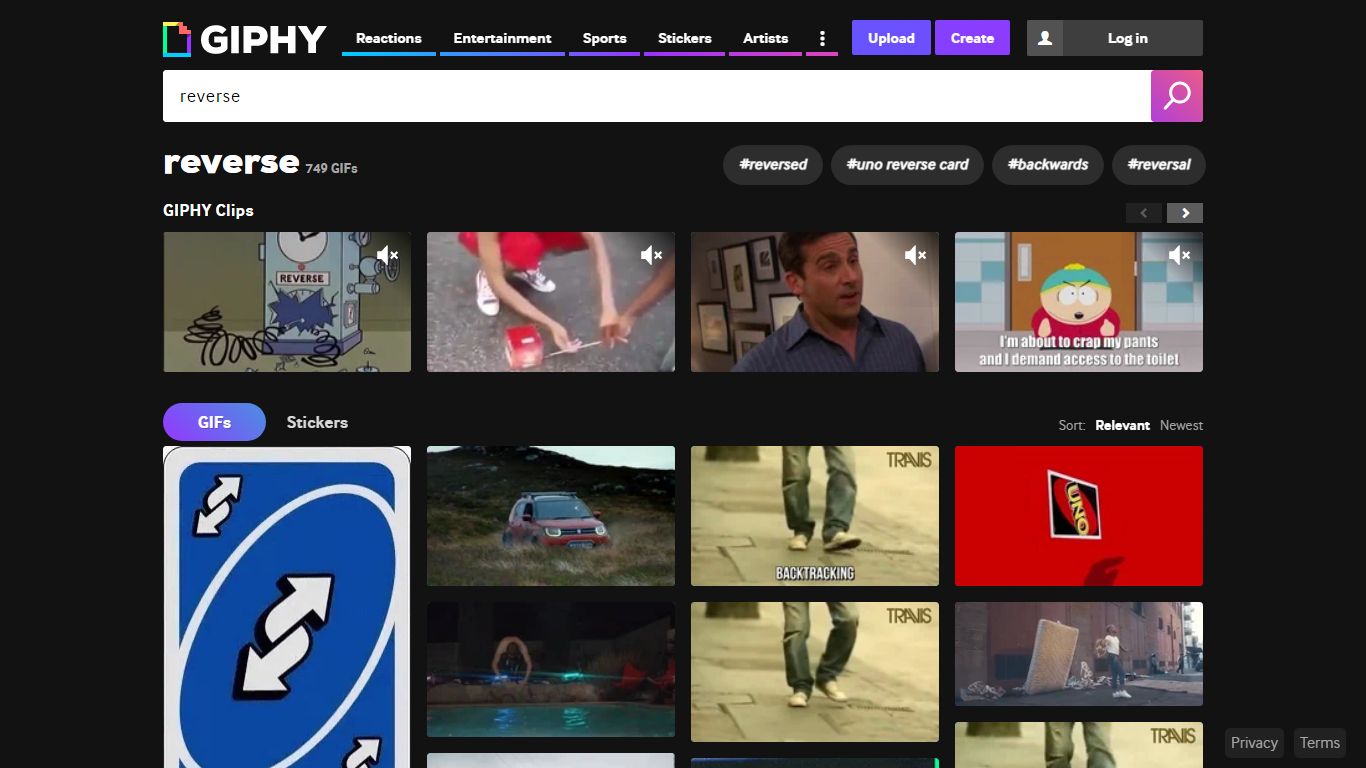The image size is (1366, 768).
Task: Select the #reversal tag
Action: [1159, 165]
